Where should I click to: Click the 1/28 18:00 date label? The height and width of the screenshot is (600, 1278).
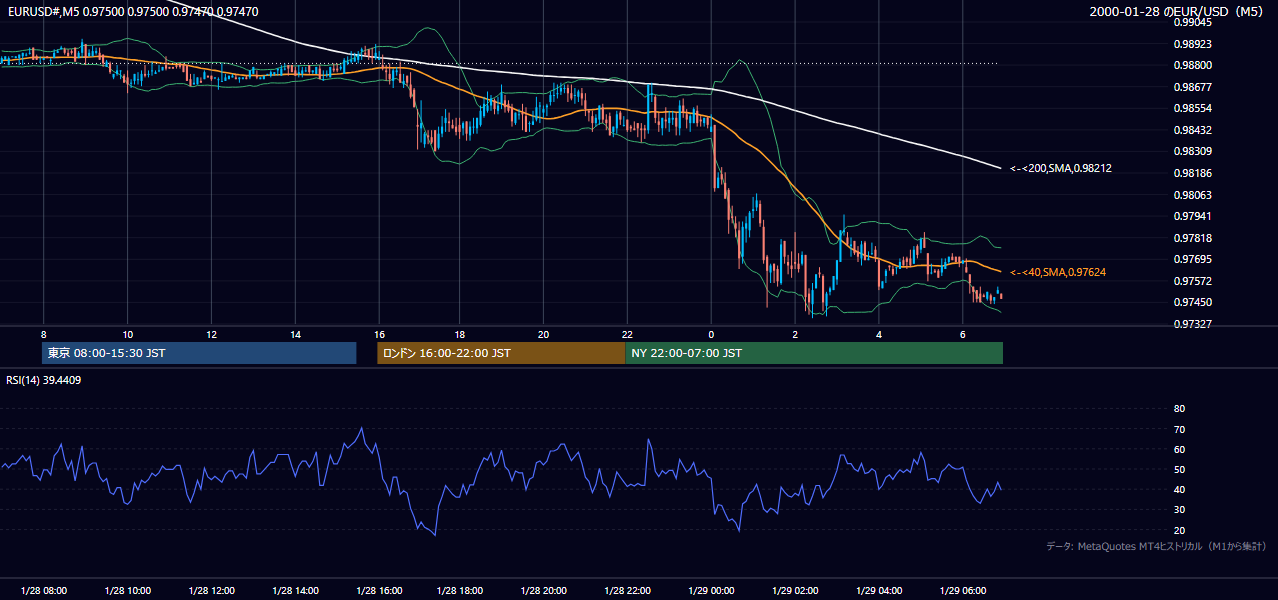[462, 591]
